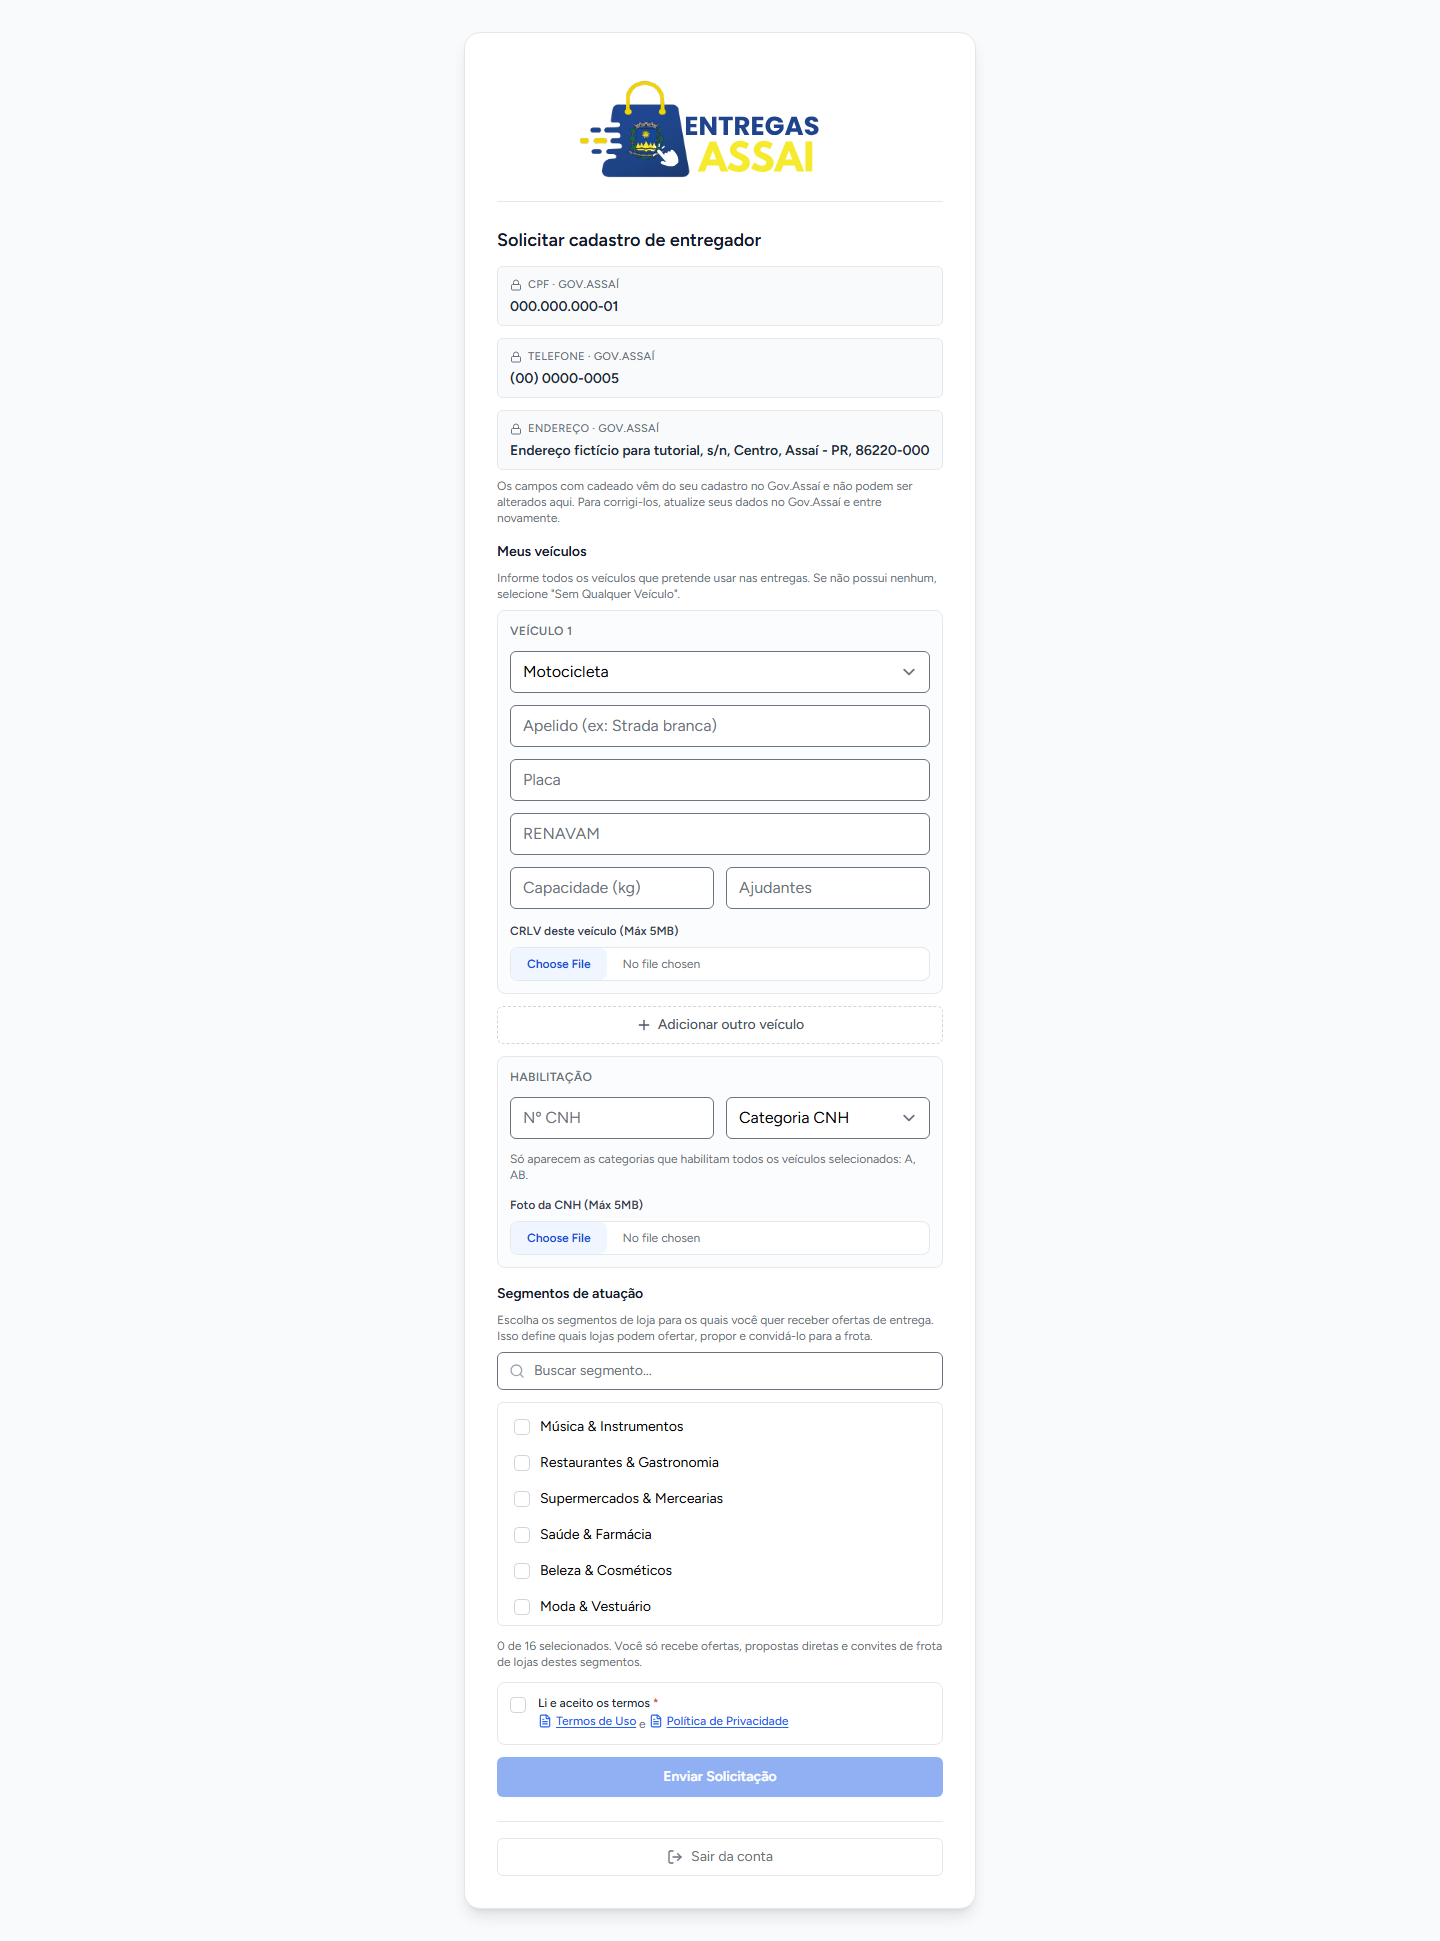
Task: Click the magnifier icon in segment search
Action: click(517, 1371)
